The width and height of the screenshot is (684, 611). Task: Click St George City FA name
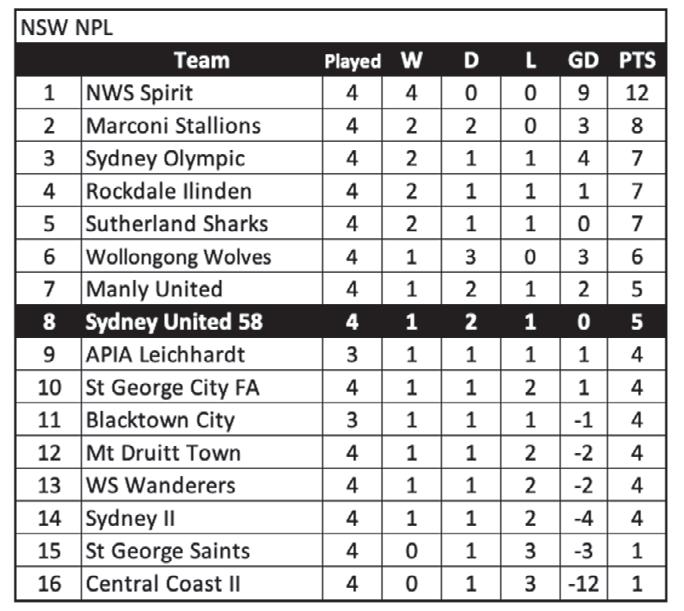172,387
